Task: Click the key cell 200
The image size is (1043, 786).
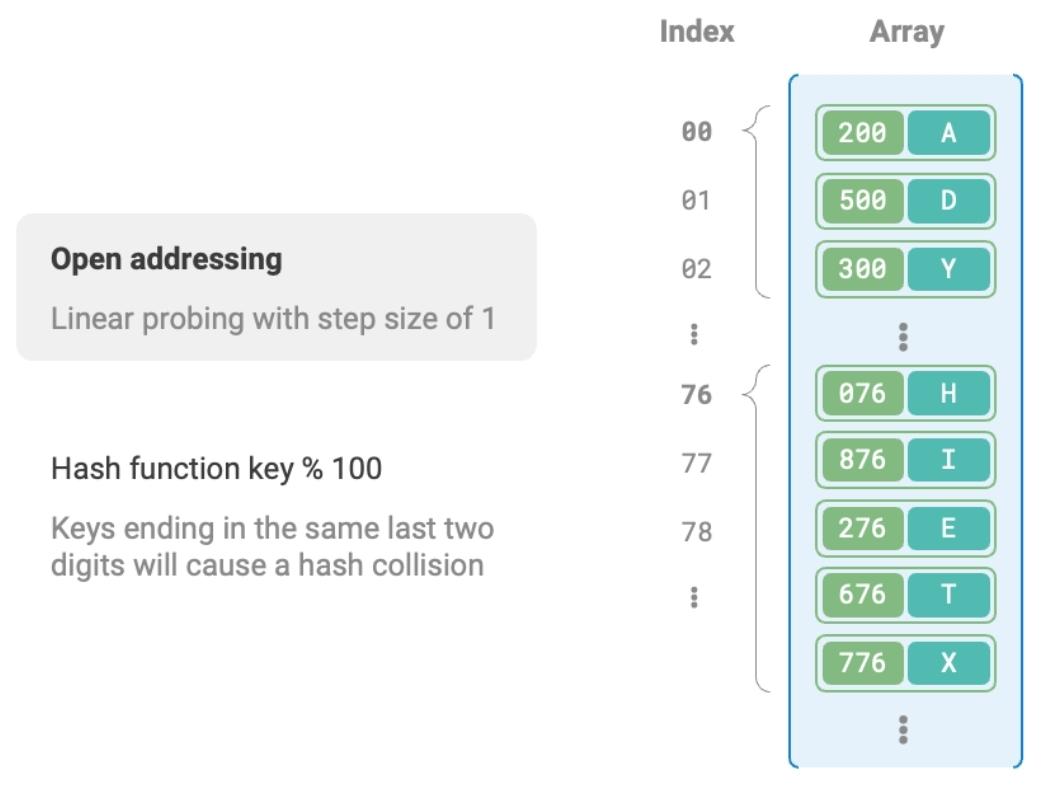Action: (x=862, y=132)
